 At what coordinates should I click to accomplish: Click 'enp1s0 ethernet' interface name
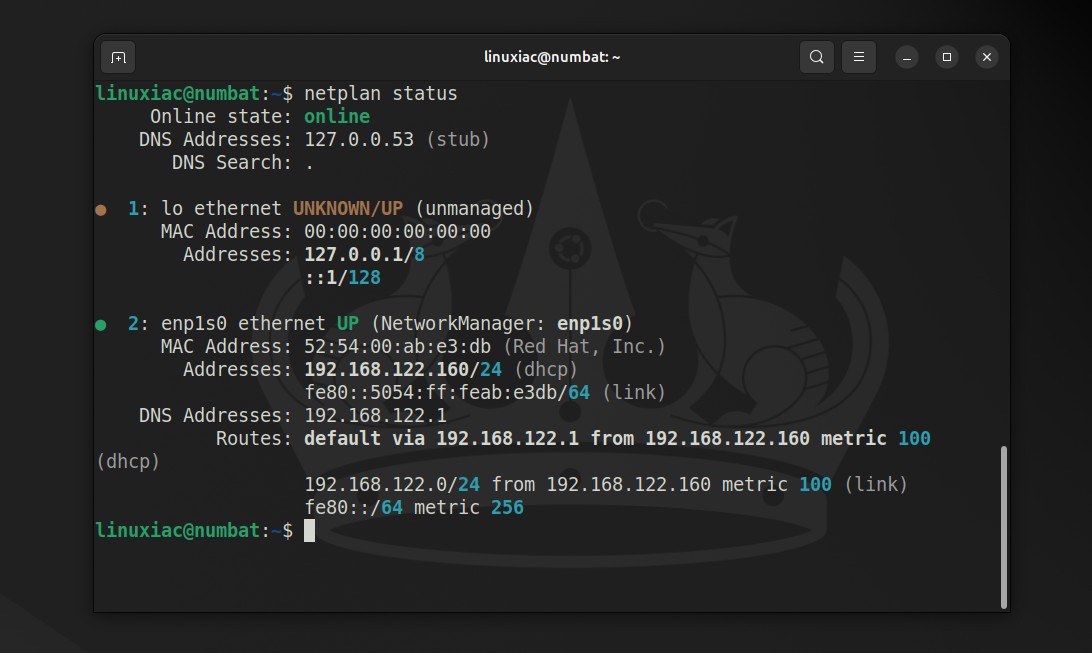(242, 323)
